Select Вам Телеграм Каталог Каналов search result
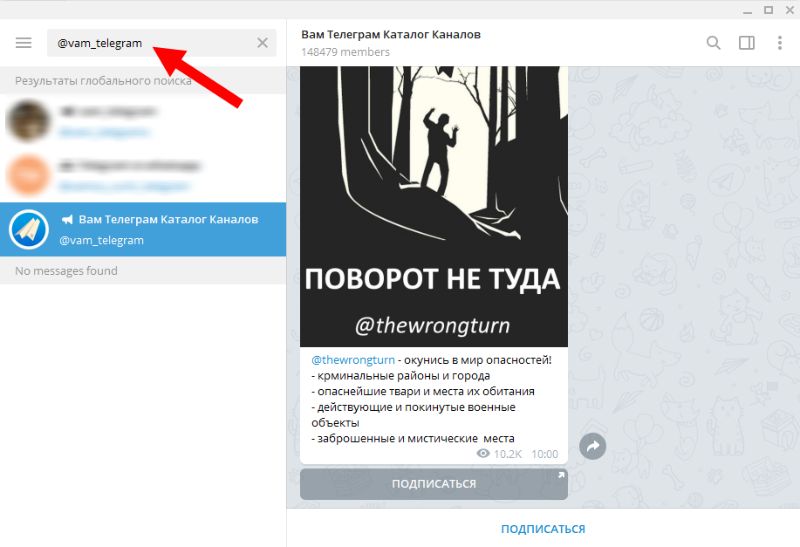The image size is (800, 547). [x=143, y=230]
